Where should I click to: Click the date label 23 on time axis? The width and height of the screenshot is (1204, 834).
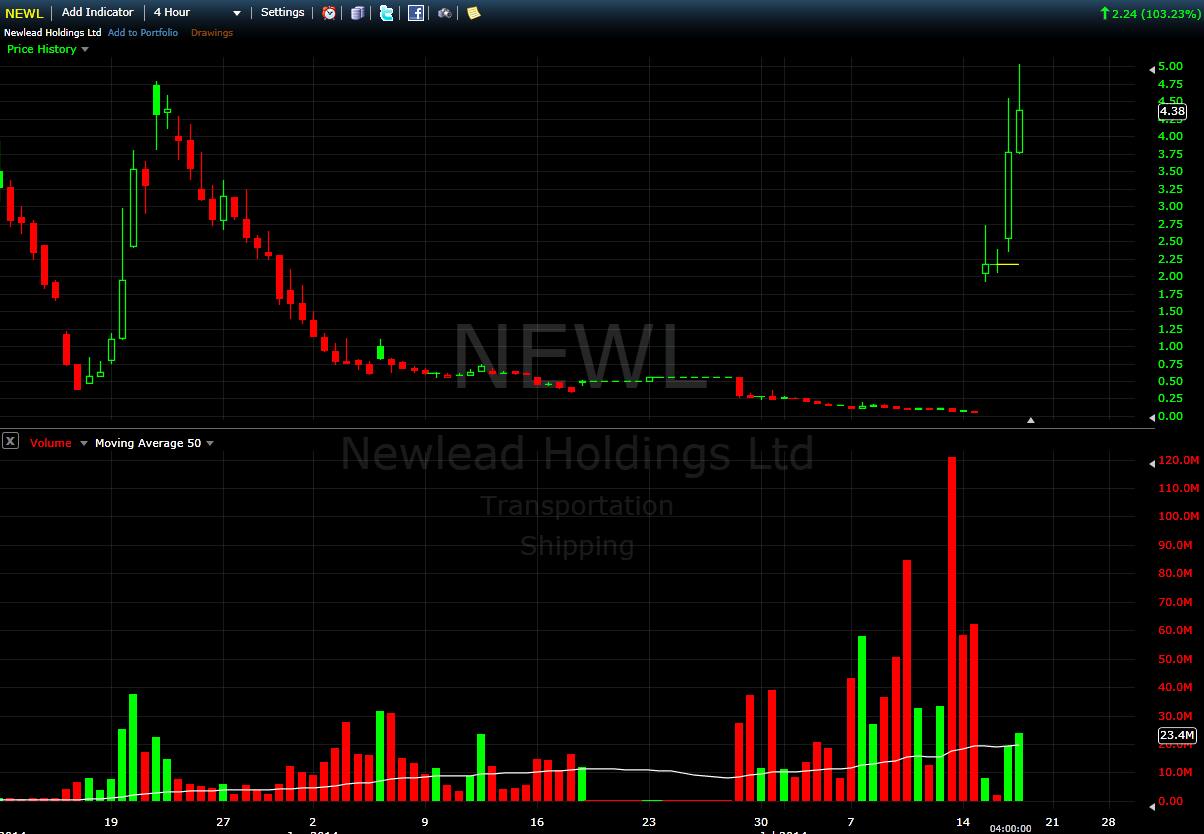tap(649, 822)
